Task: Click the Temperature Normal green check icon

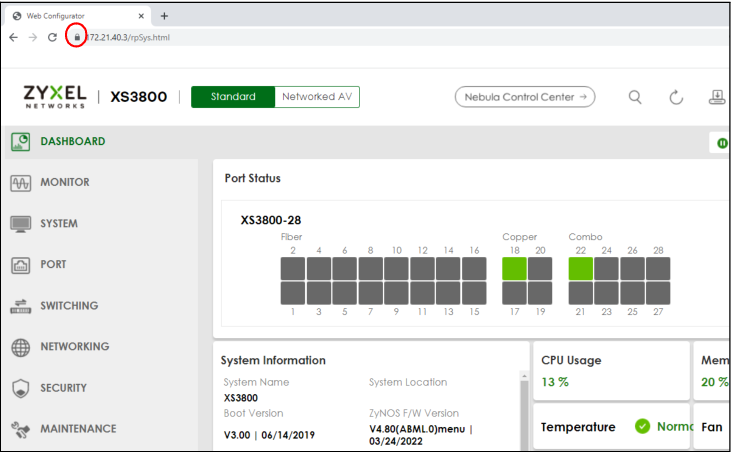Action: [x=642, y=426]
